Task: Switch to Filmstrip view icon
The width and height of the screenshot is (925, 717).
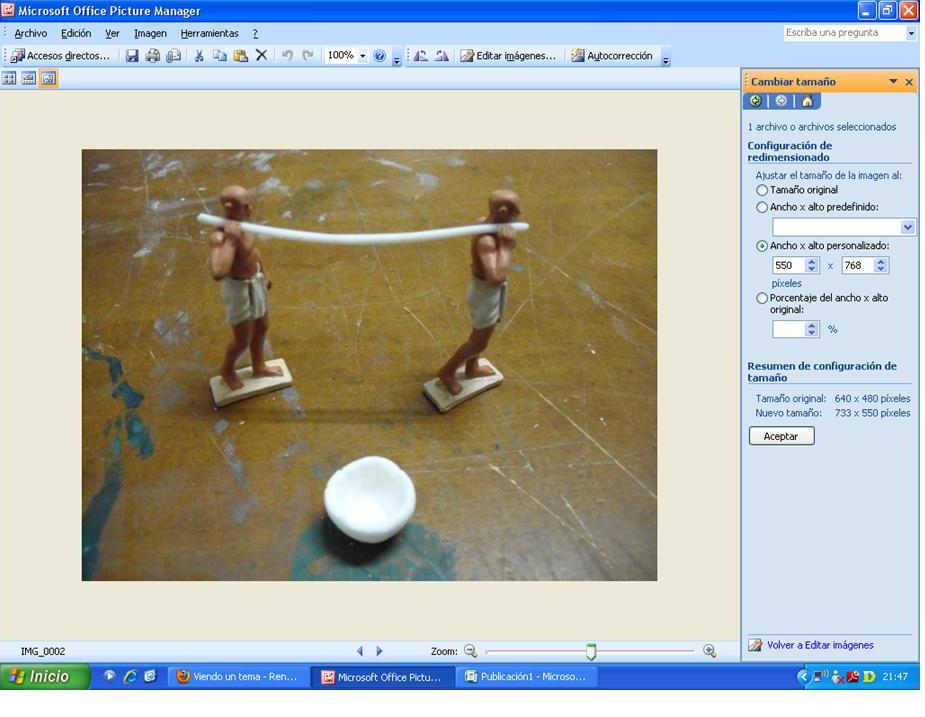Action: [28, 78]
